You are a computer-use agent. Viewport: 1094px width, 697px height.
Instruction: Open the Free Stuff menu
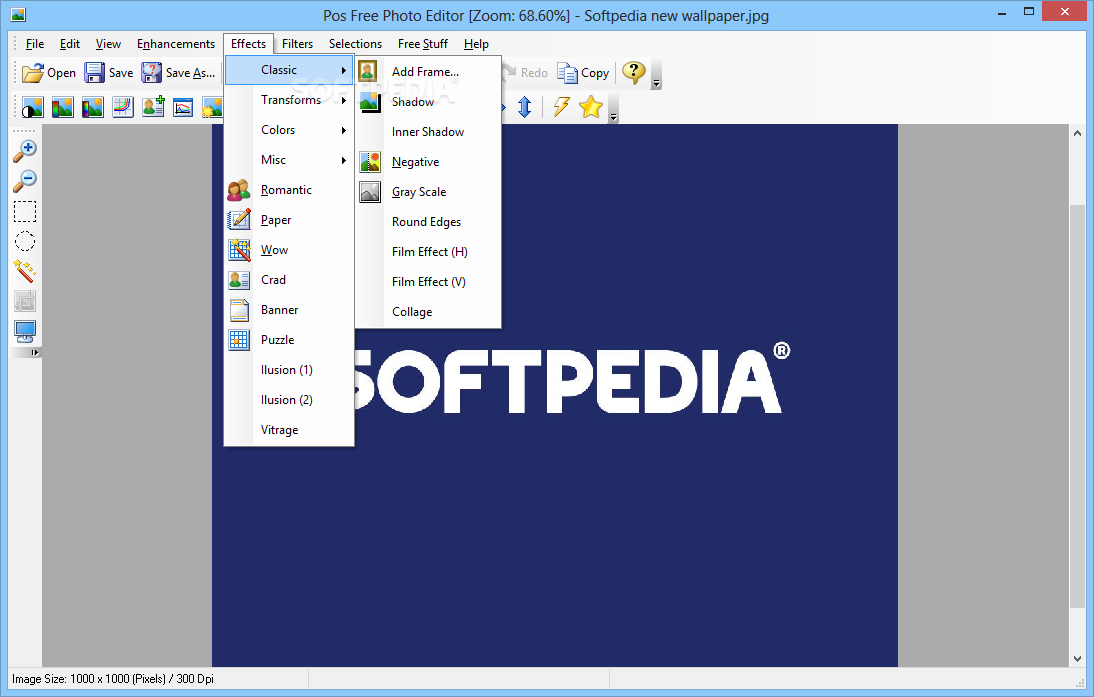coord(423,44)
